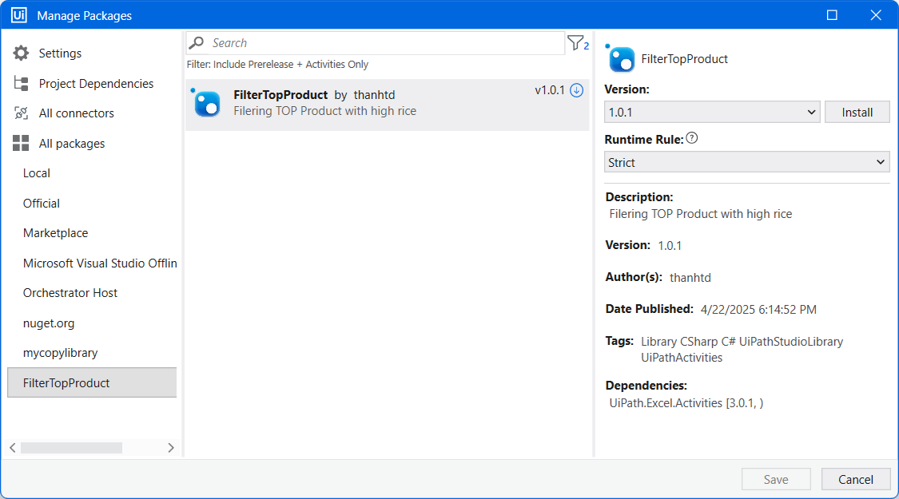Select Settings in the left panel
The width and height of the screenshot is (899, 499).
tap(60, 53)
